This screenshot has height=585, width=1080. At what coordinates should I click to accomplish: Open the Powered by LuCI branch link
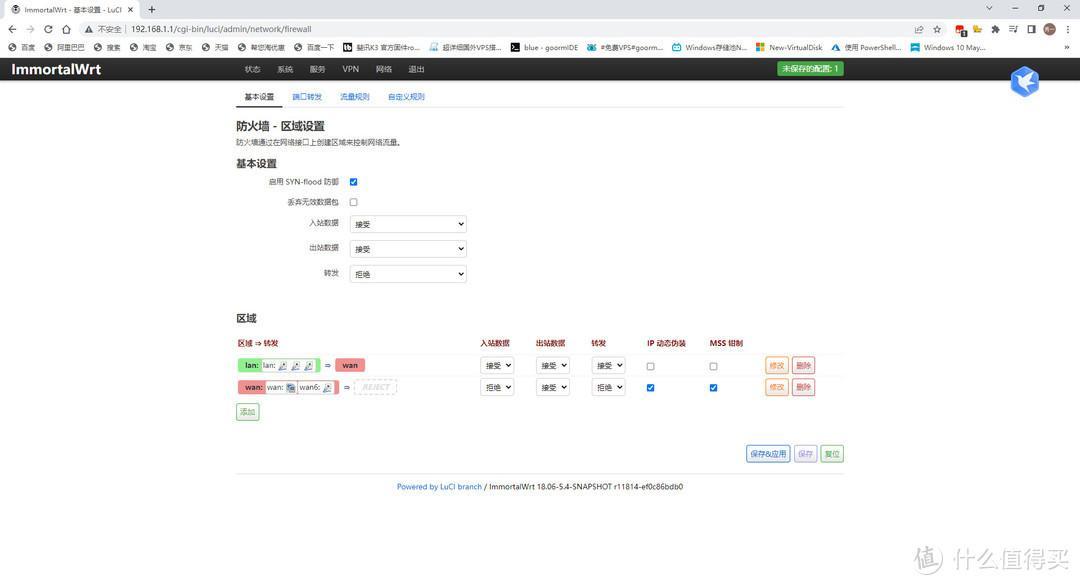pos(439,486)
